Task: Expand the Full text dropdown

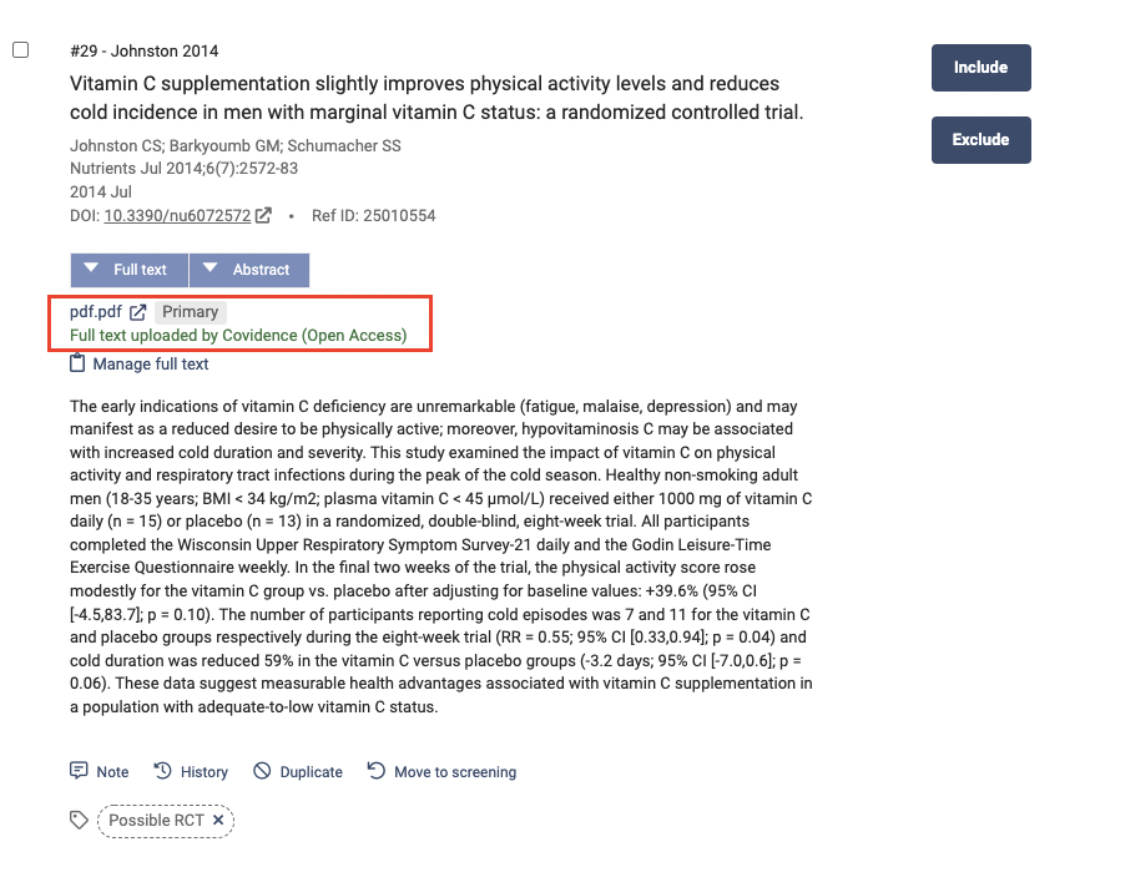Action: 129,270
